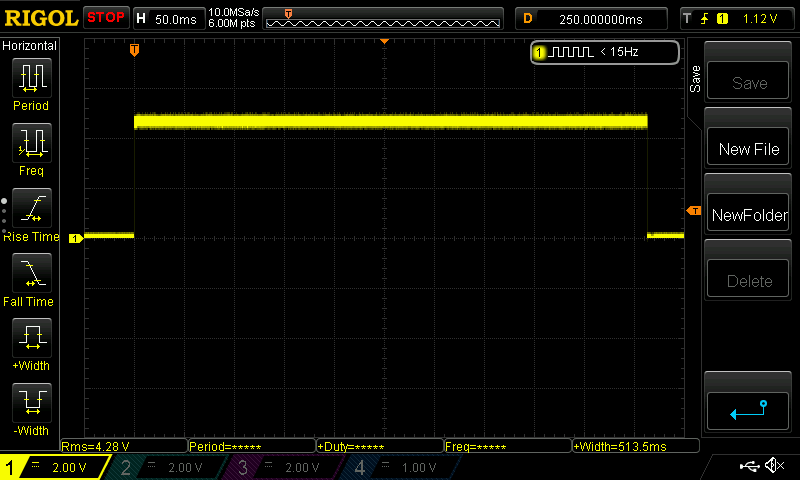
Task: Choose the Fall Time measurement icon
Action: pos(32,273)
